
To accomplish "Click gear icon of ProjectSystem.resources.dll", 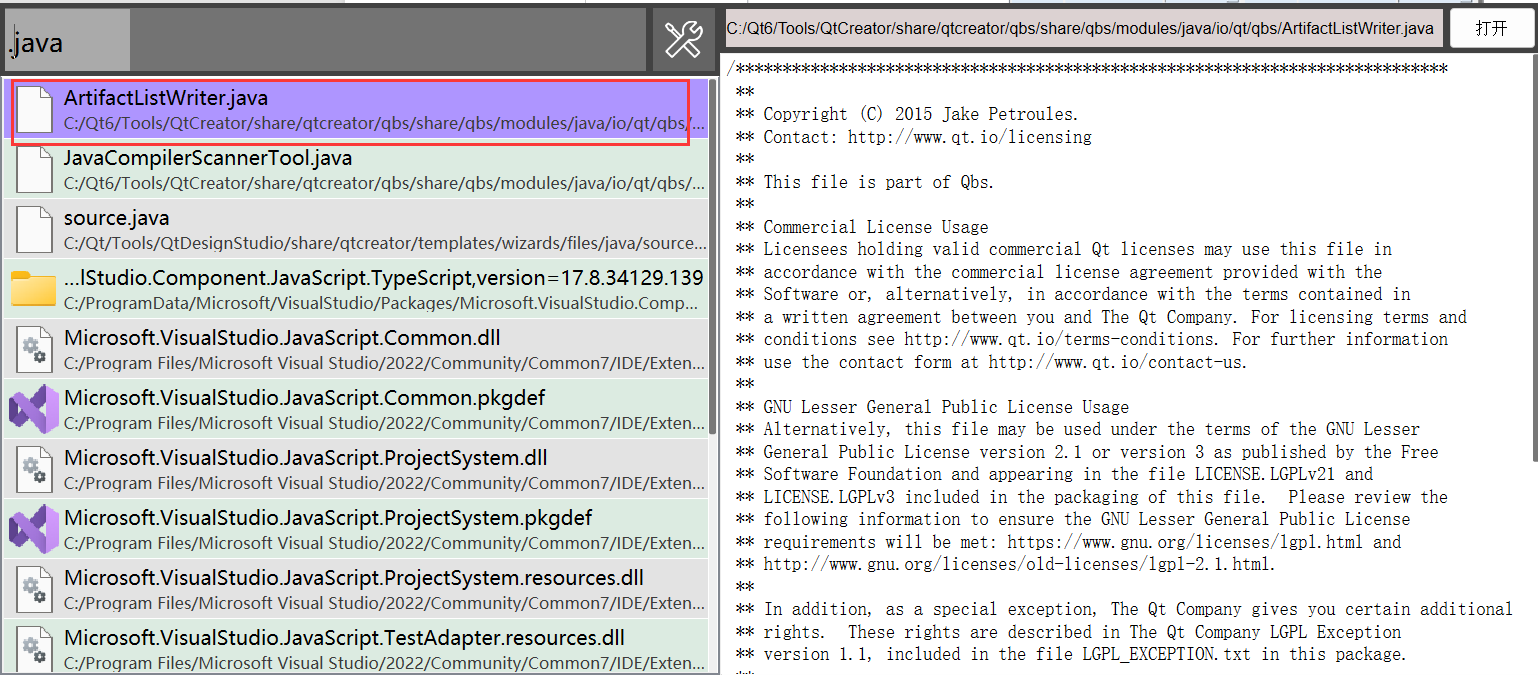I will tap(34, 590).
